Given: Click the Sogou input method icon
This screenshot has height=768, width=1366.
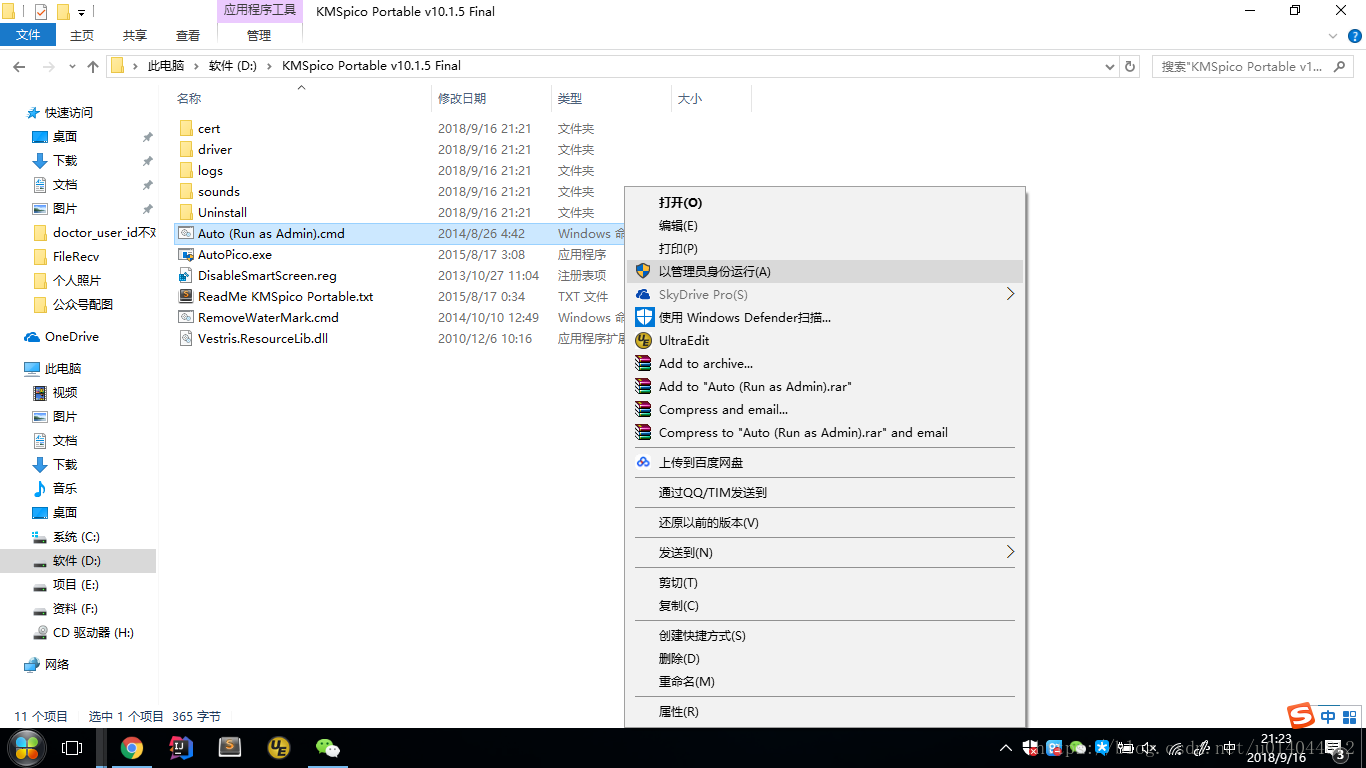Looking at the screenshot, I should click(1300, 716).
